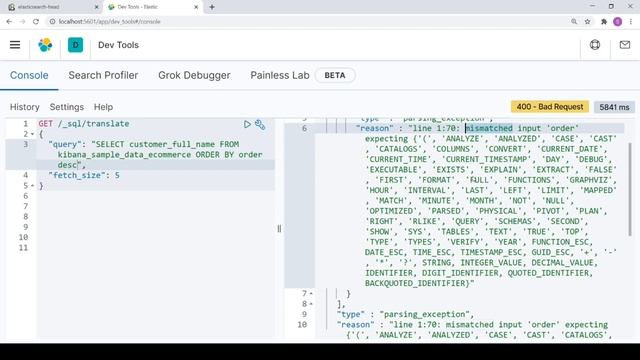Open the help lifebuoy icon
Viewport: 640px width, 360px height.
click(595, 45)
